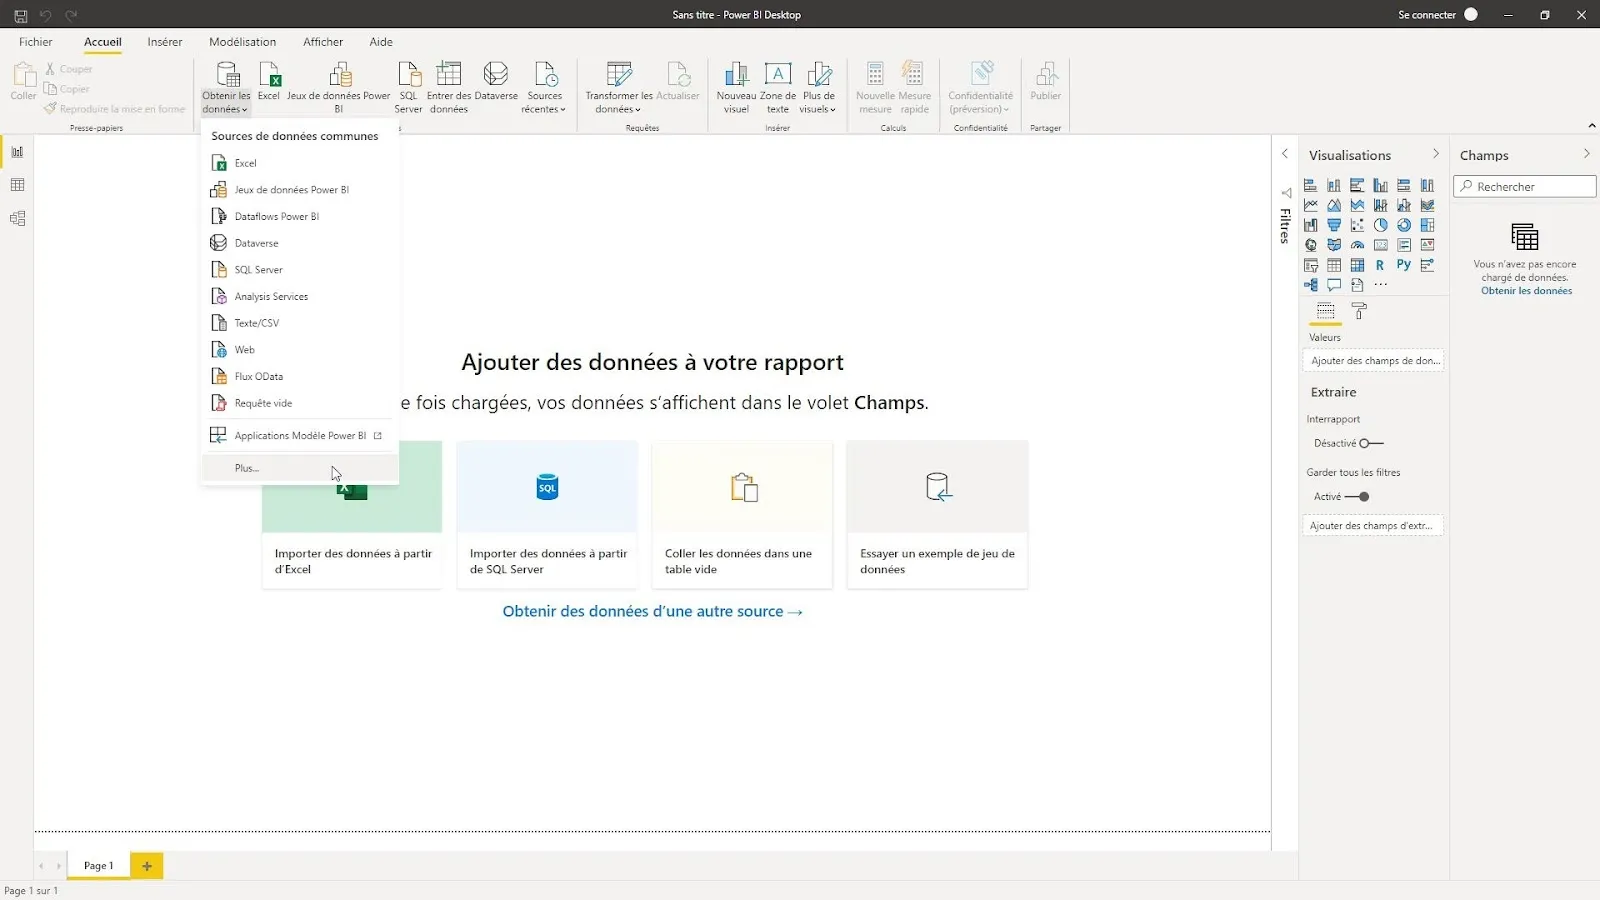The height and width of the screenshot is (900, 1600).
Task: Open the Plus de visuels dropdown
Action: click(818, 88)
